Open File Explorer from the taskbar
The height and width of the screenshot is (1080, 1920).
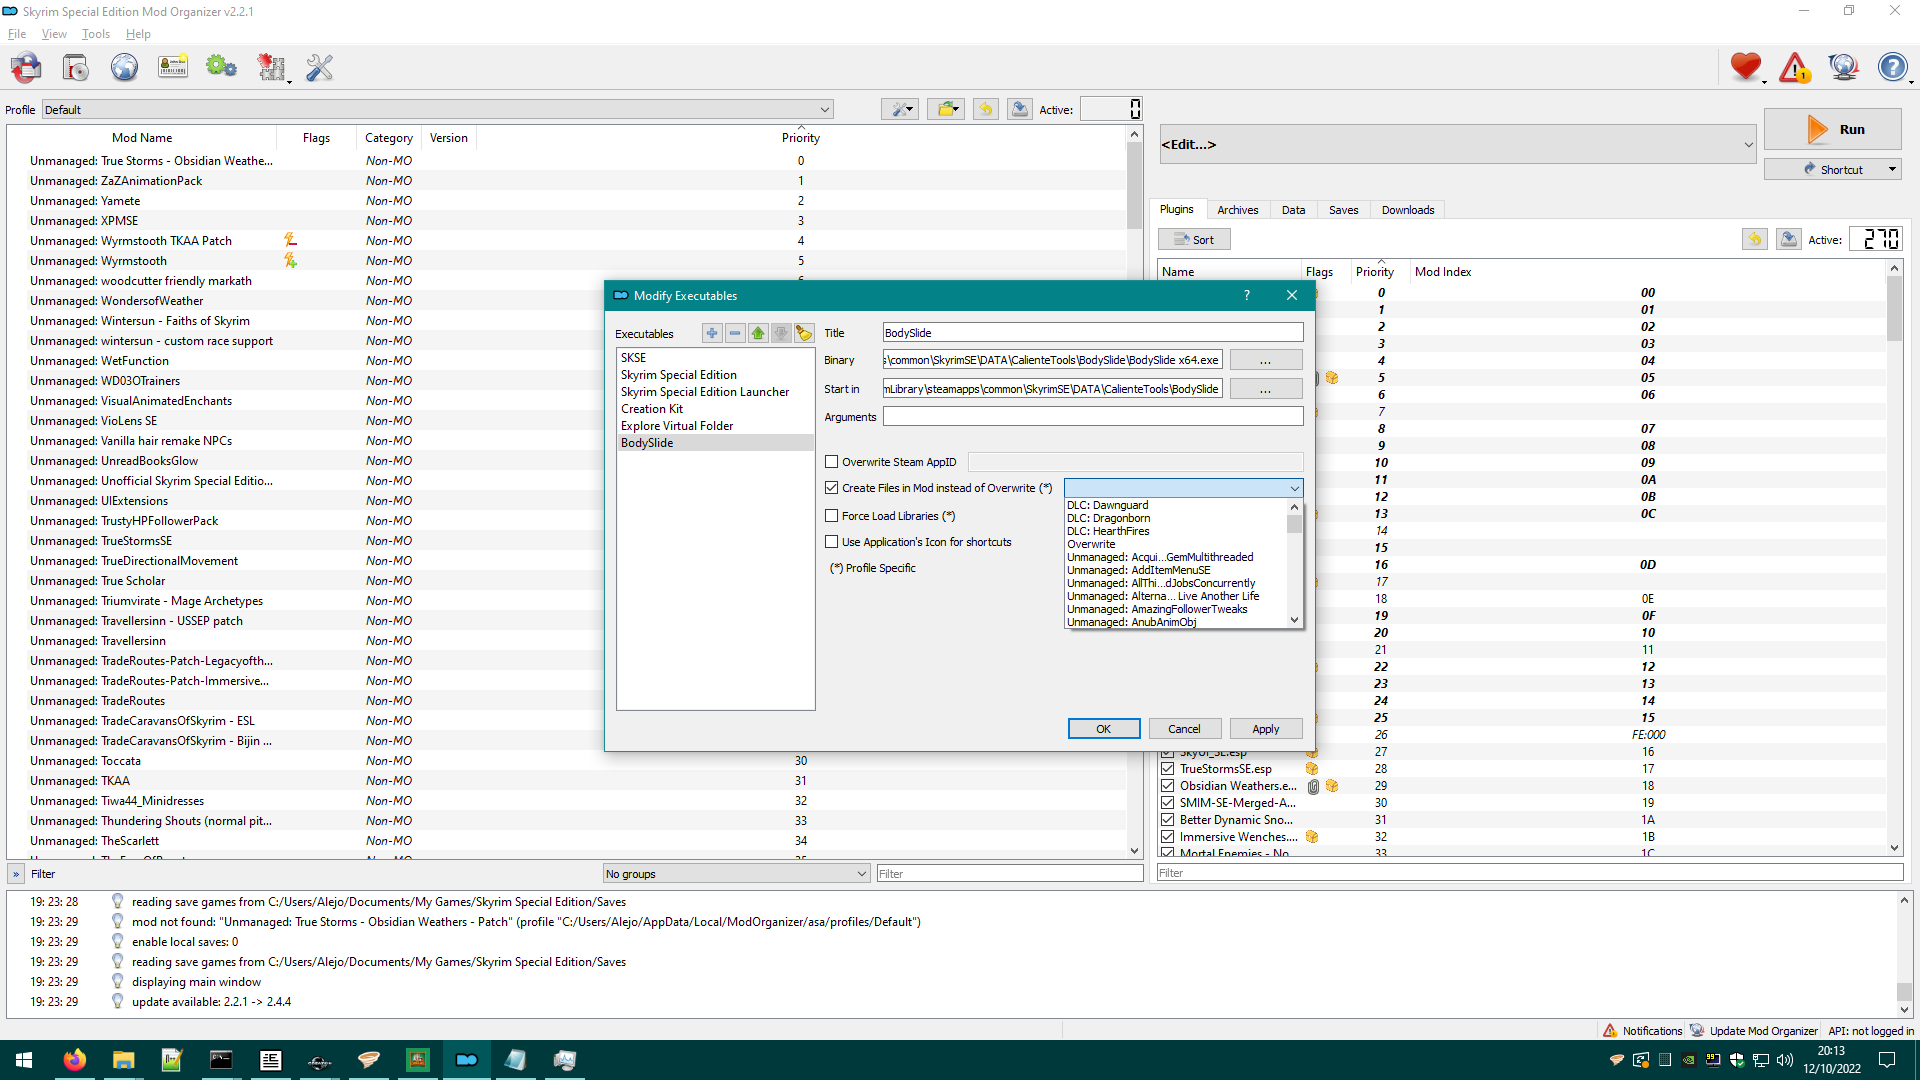coord(123,1060)
